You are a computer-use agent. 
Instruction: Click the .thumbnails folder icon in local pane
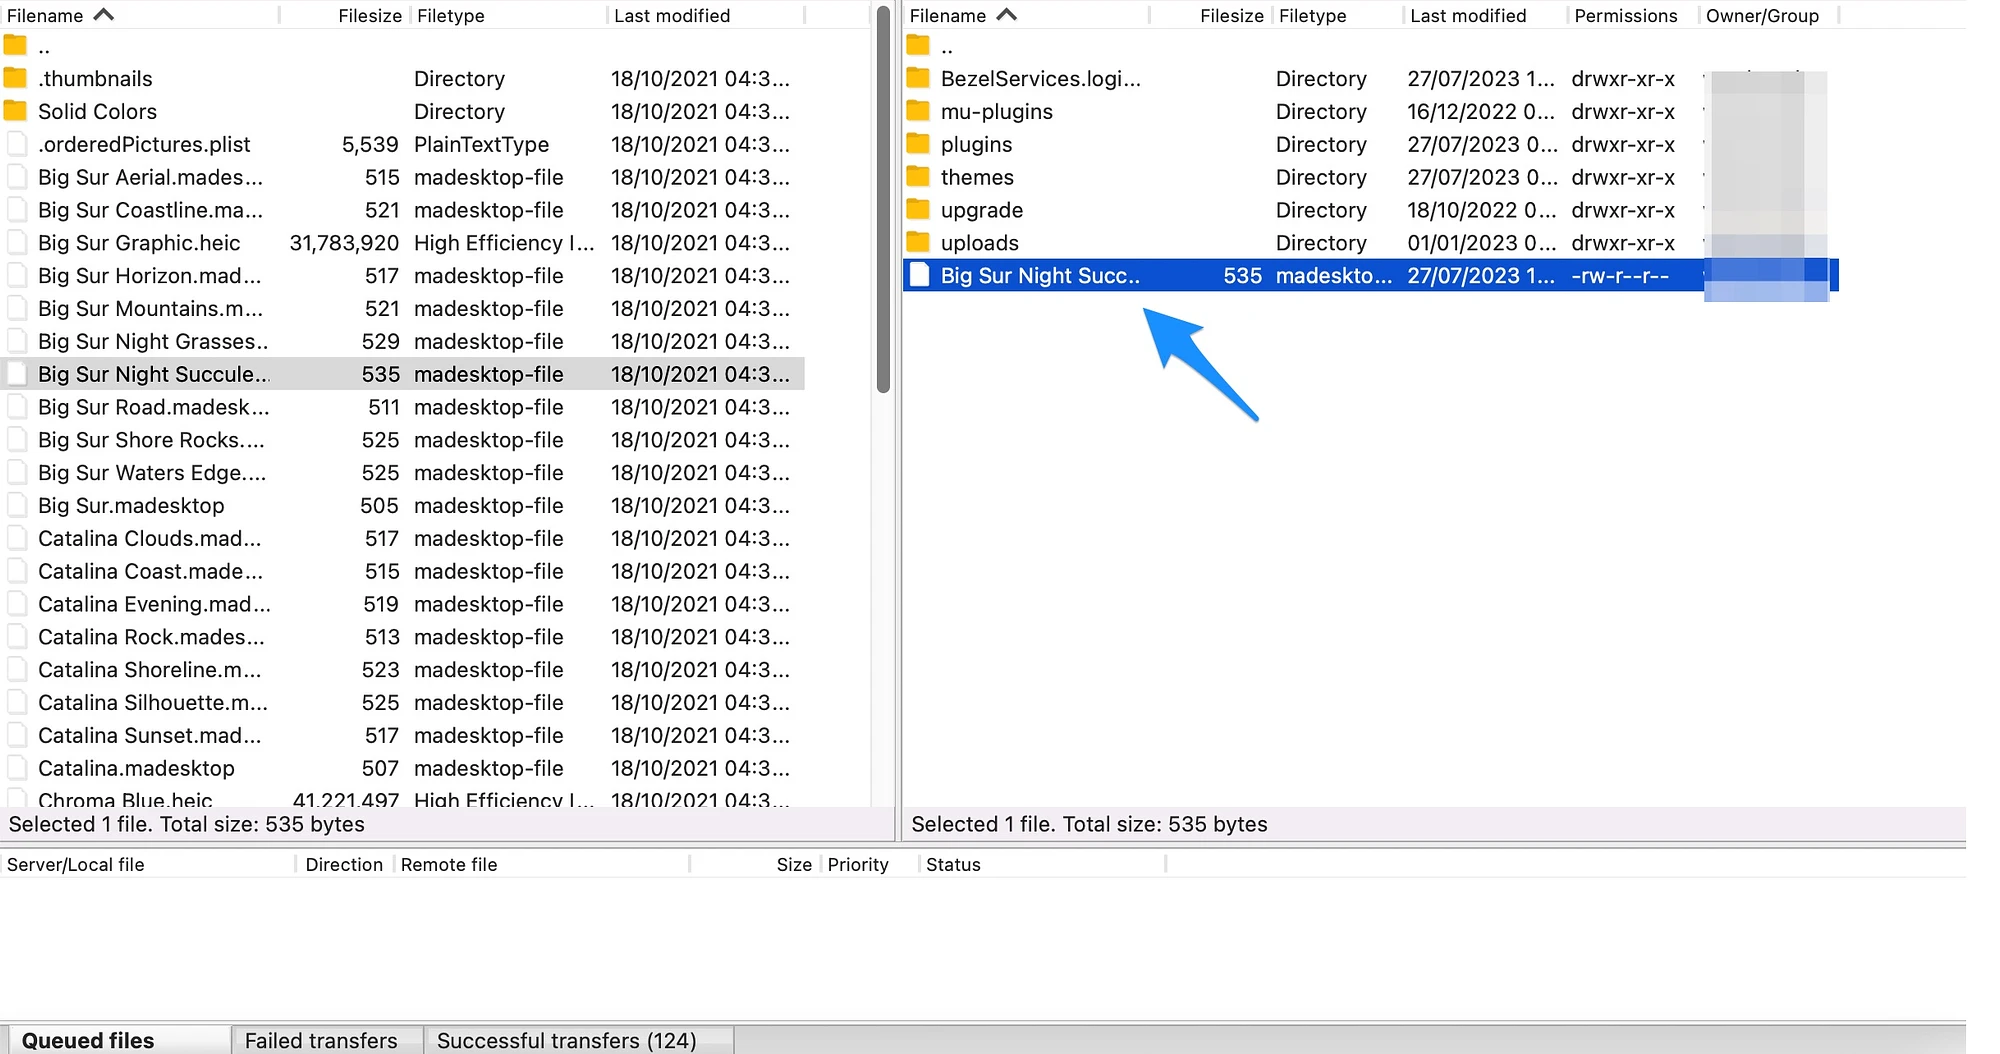point(15,78)
